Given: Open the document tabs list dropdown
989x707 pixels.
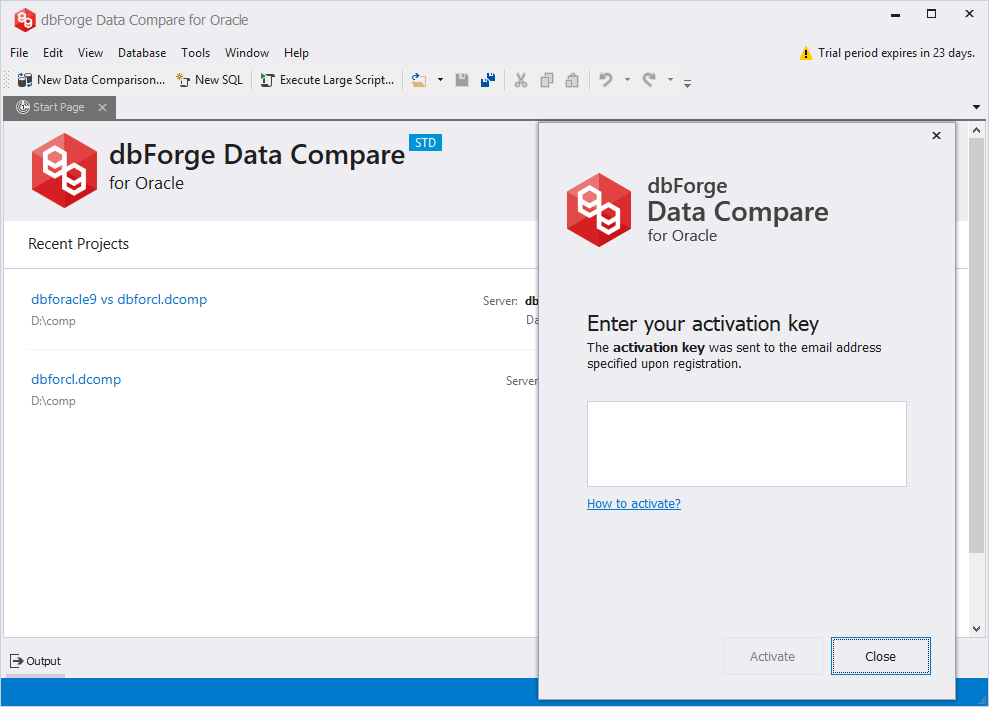Looking at the screenshot, I should pyautogui.click(x=976, y=107).
